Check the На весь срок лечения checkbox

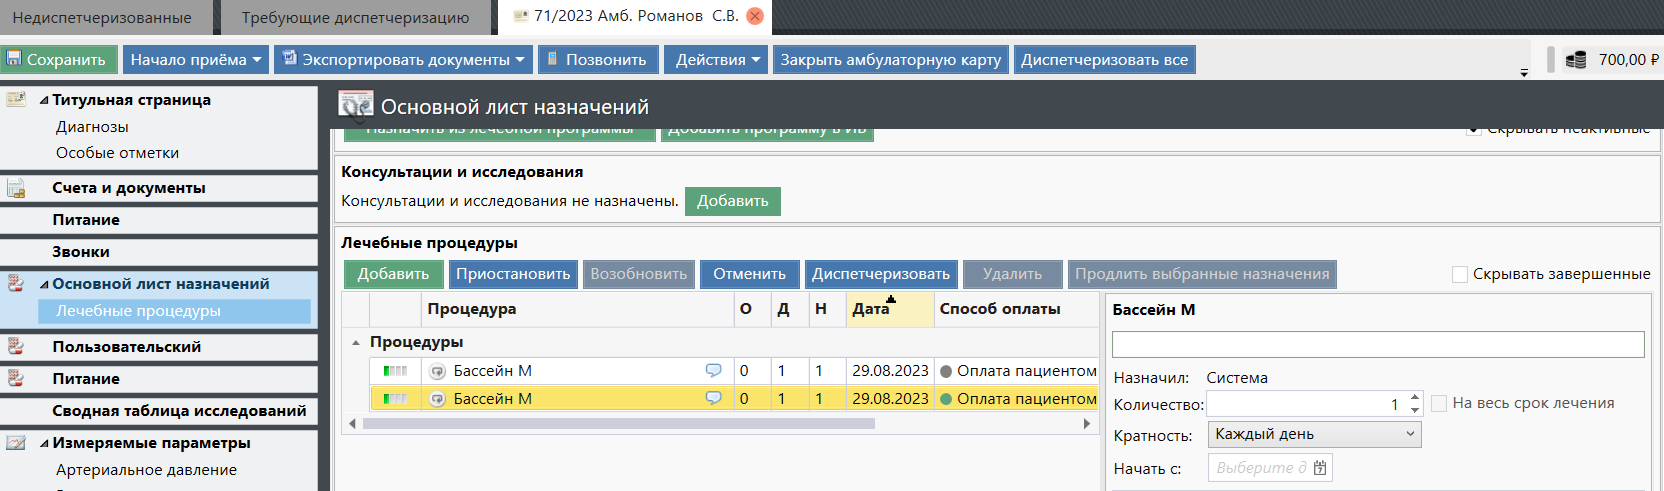coord(1439,403)
